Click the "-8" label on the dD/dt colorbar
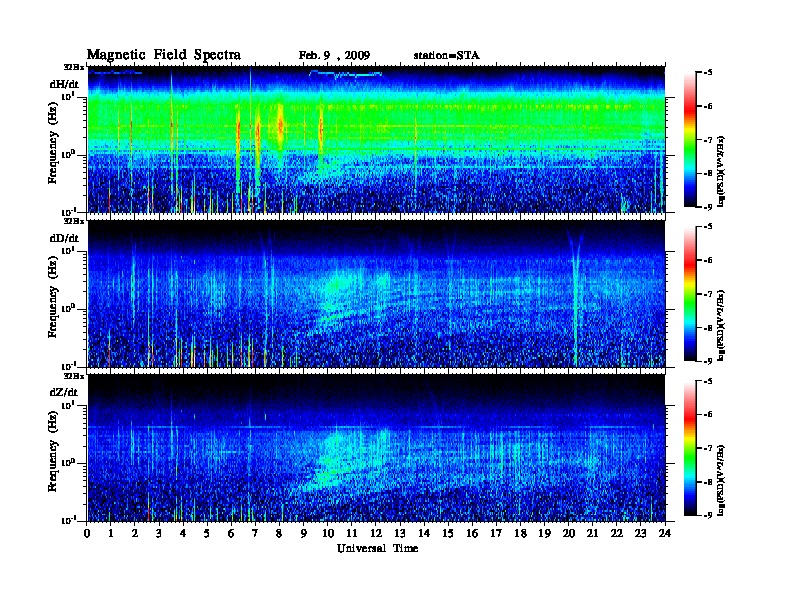The width and height of the screenshot is (792, 612). coord(708,328)
